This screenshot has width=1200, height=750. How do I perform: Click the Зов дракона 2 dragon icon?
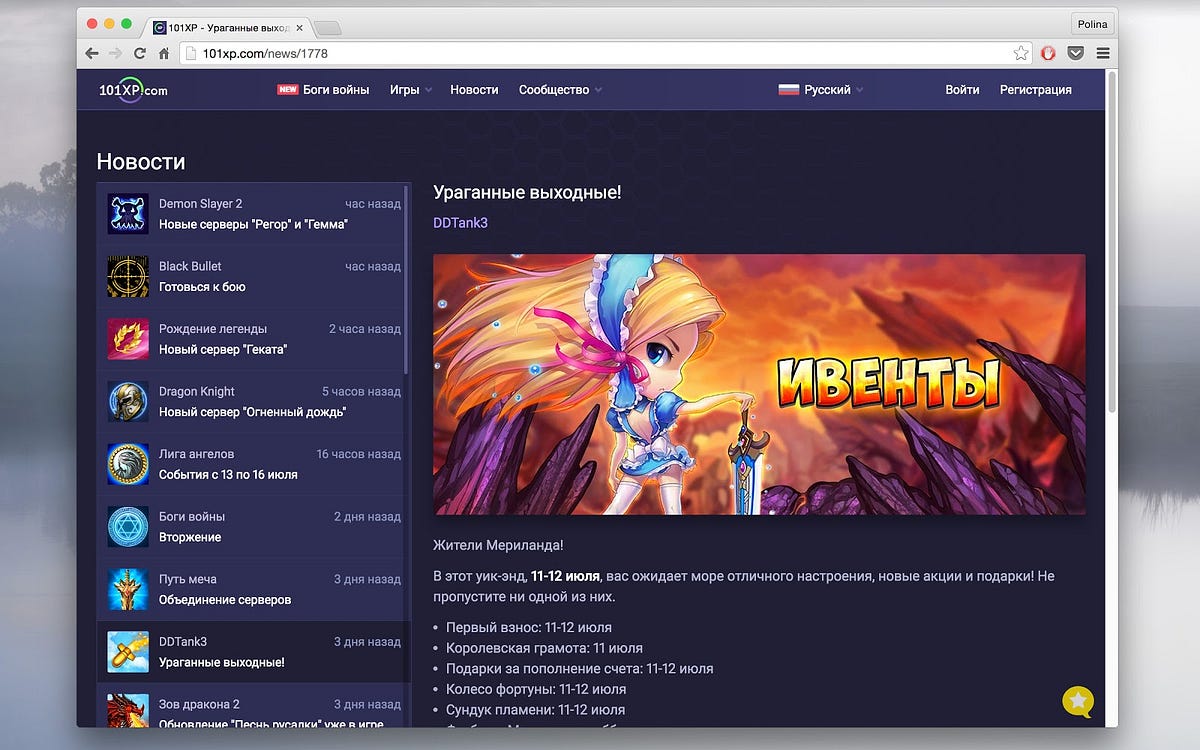[x=128, y=711]
